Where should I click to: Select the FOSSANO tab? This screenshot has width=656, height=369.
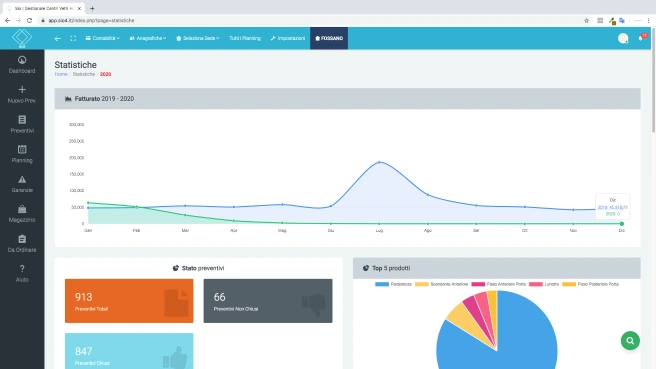pyautogui.click(x=329, y=38)
